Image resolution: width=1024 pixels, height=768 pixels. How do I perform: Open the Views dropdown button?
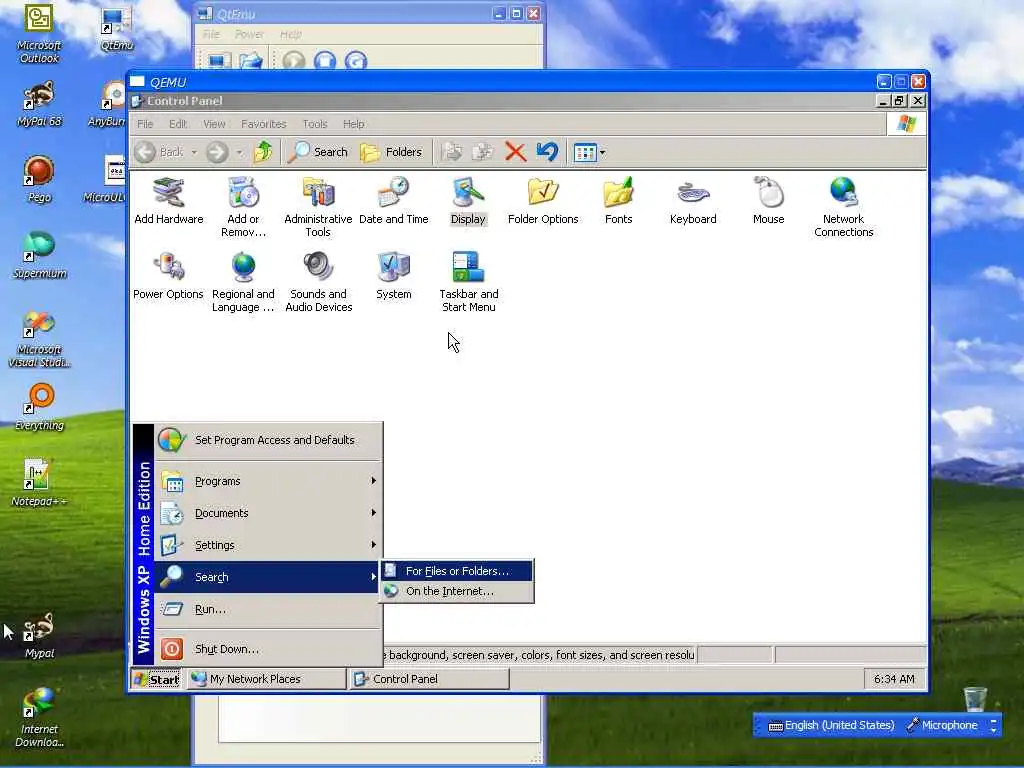[589, 153]
